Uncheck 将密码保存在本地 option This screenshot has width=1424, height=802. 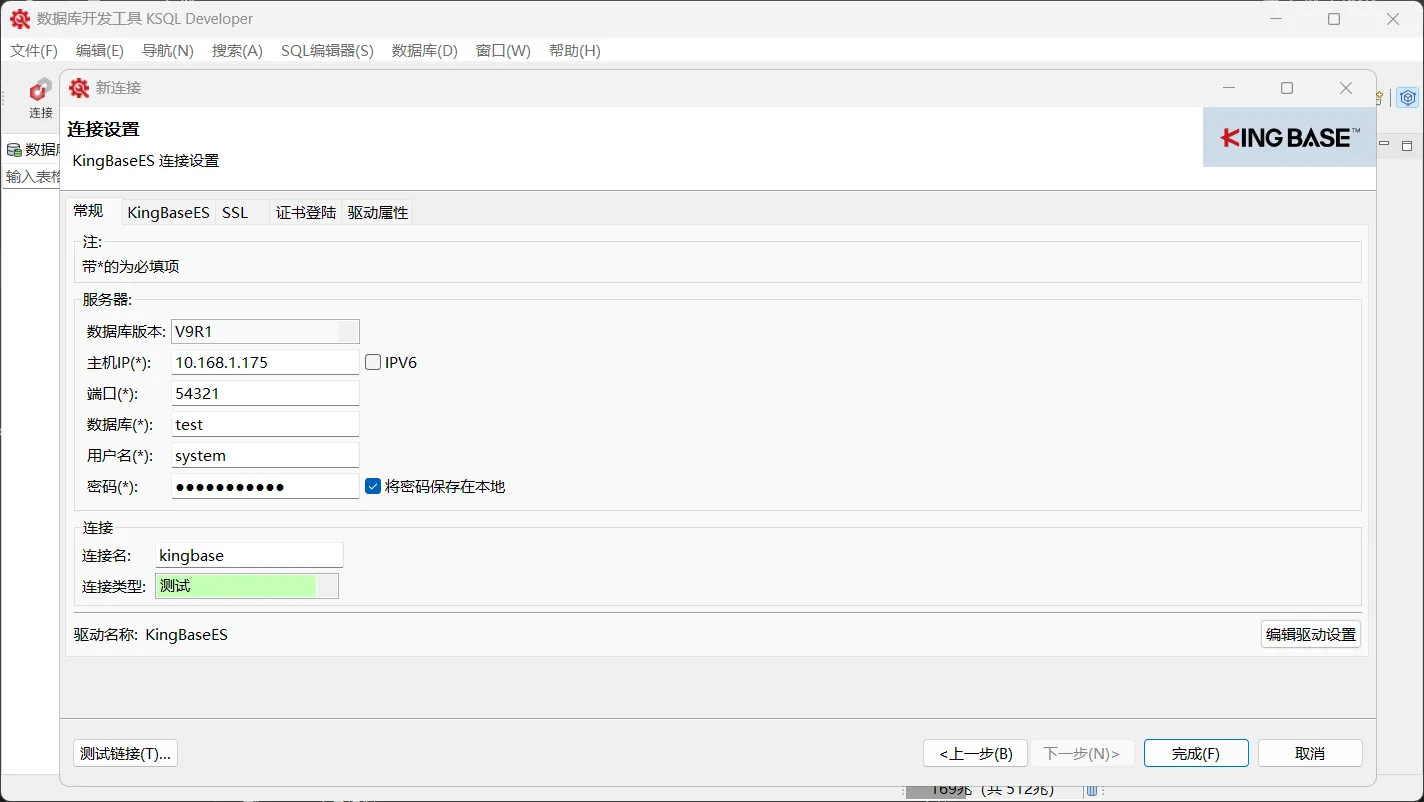pos(372,486)
